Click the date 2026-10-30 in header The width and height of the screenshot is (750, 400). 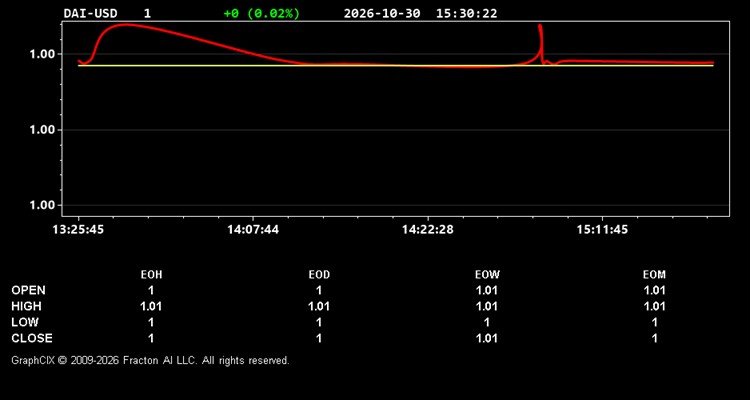click(382, 13)
